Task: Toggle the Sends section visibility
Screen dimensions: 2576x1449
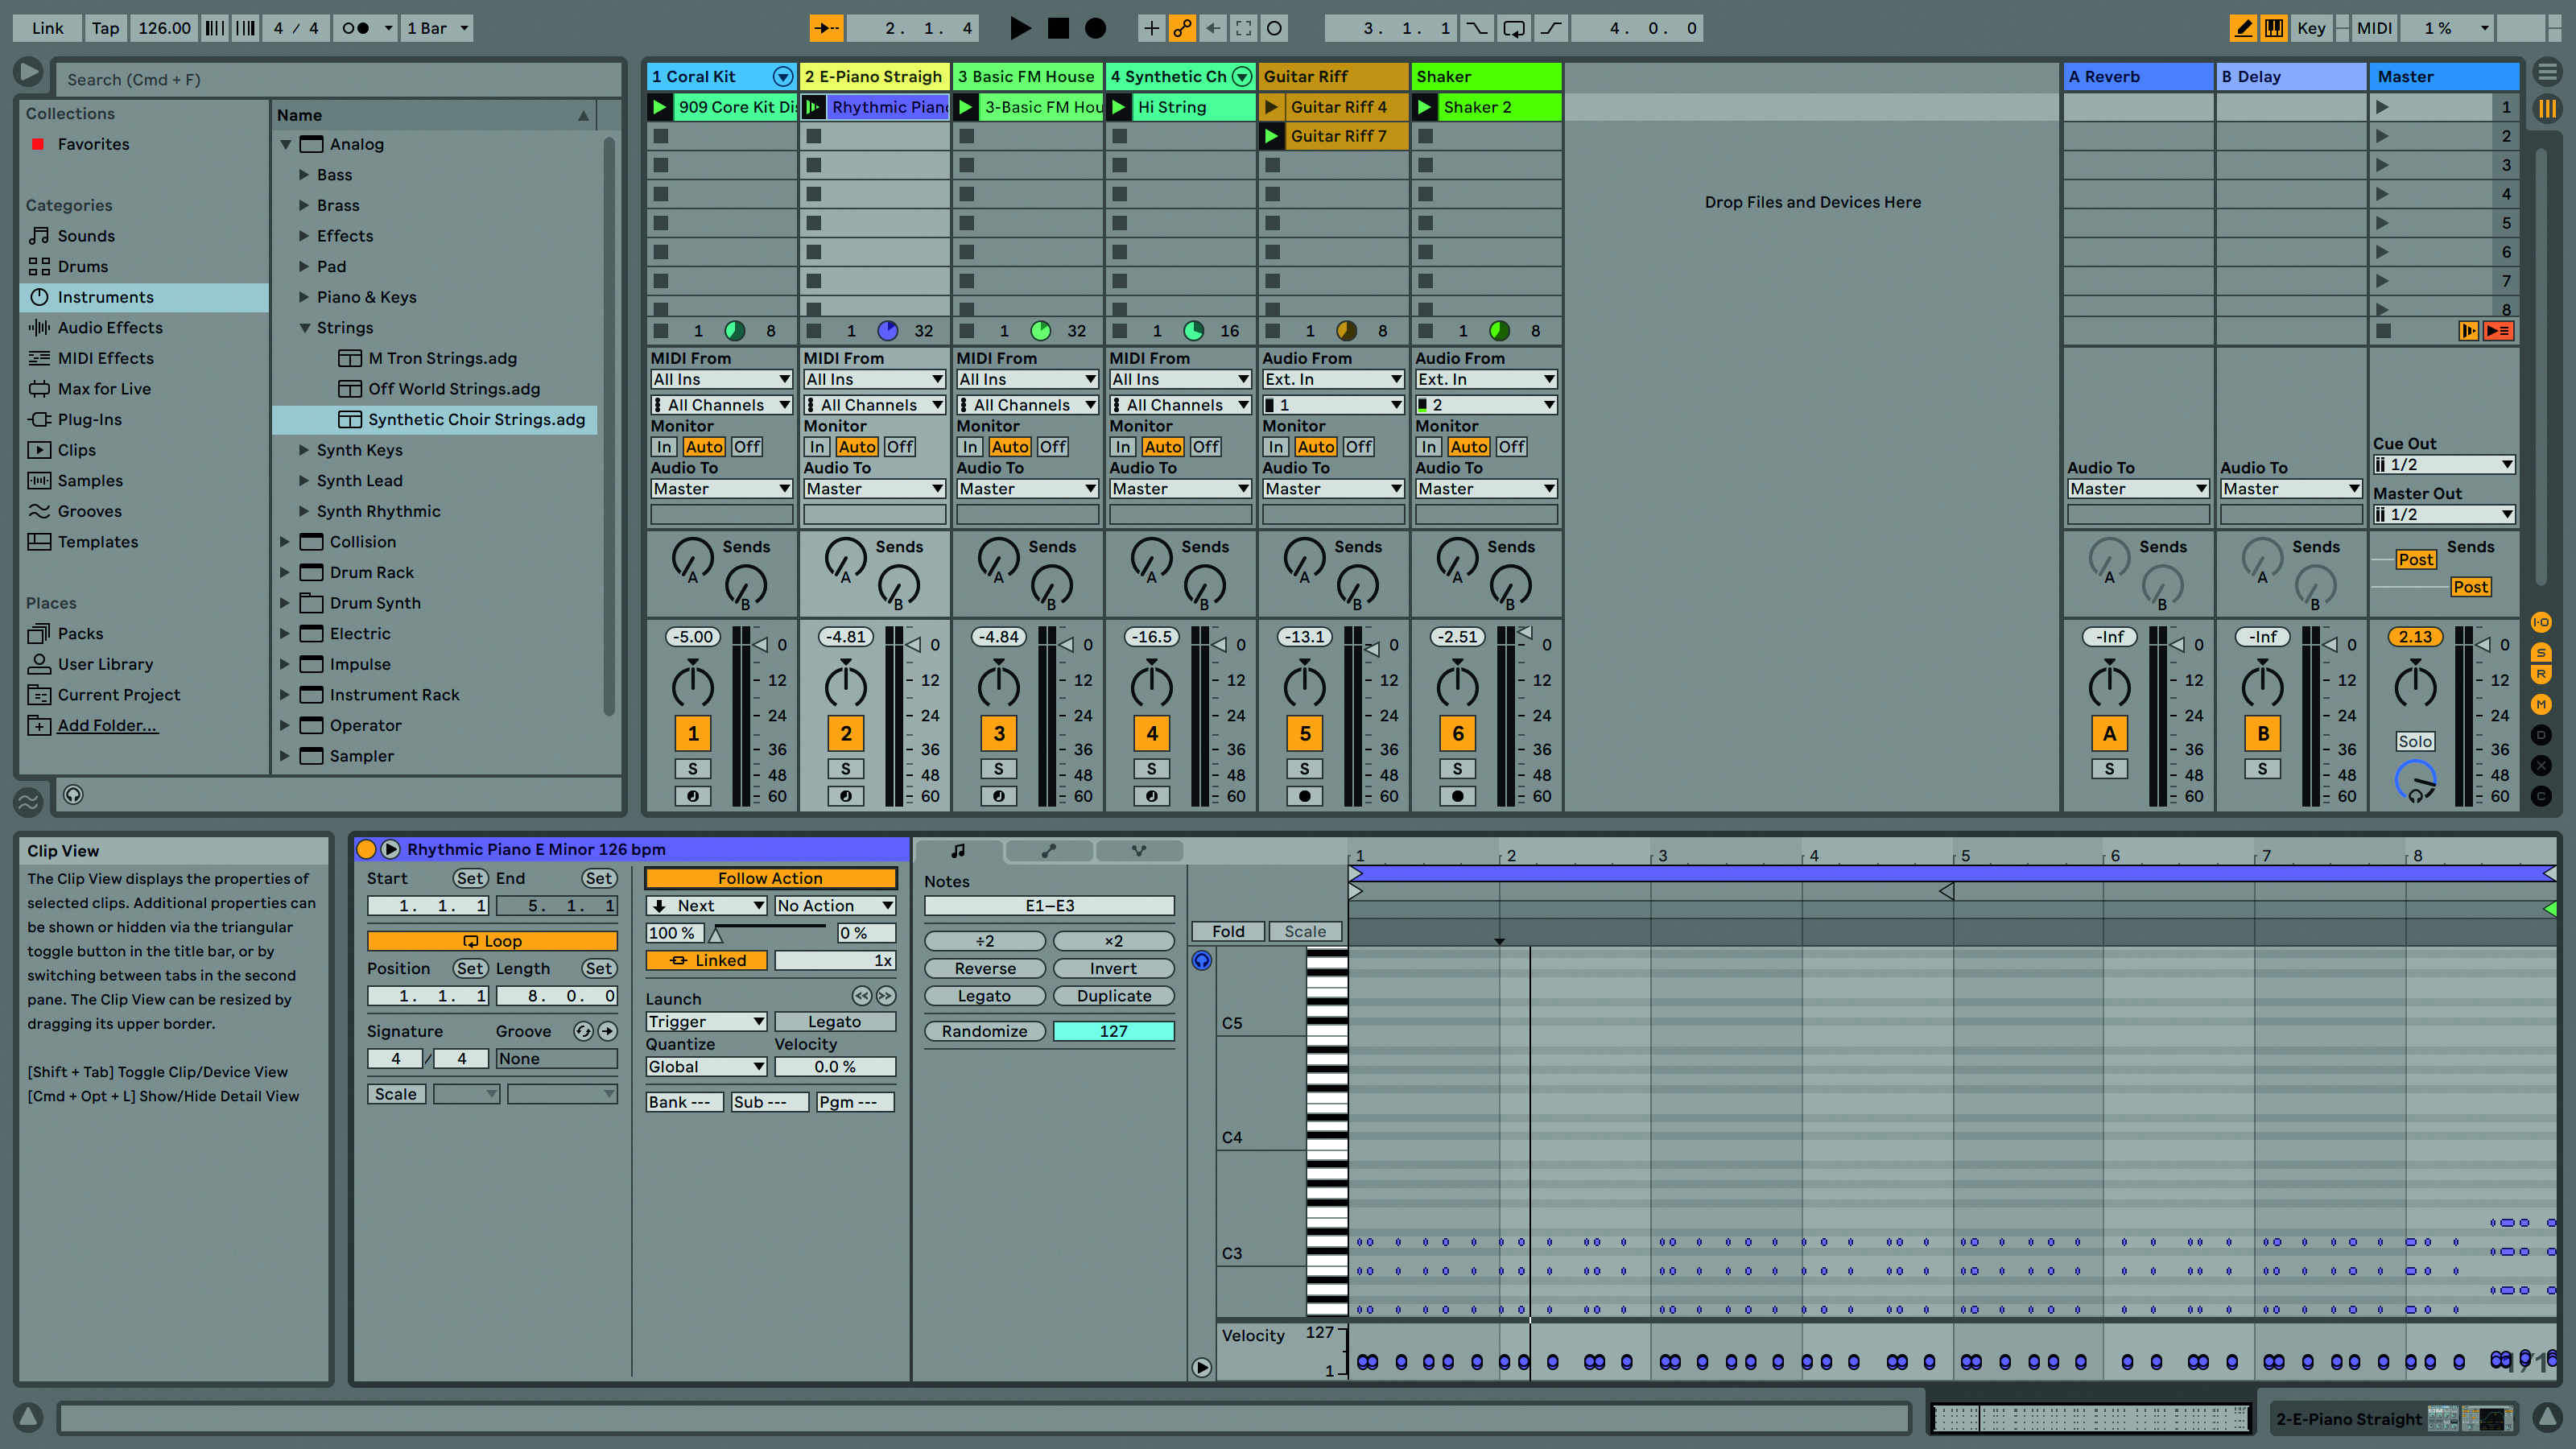Action: click(x=2541, y=653)
